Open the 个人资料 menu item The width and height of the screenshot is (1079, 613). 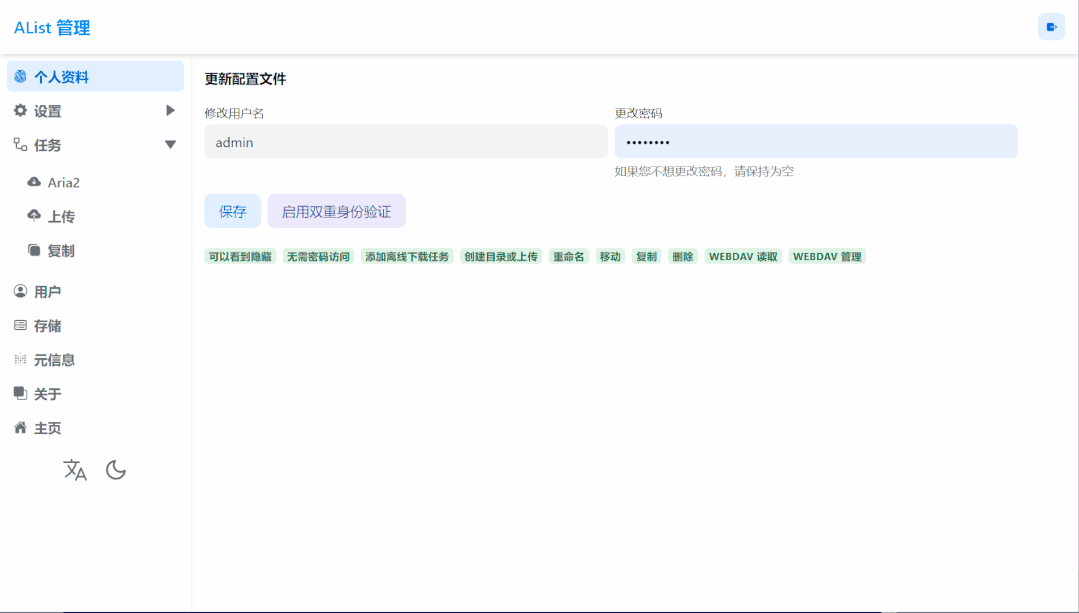[x=95, y=76]
